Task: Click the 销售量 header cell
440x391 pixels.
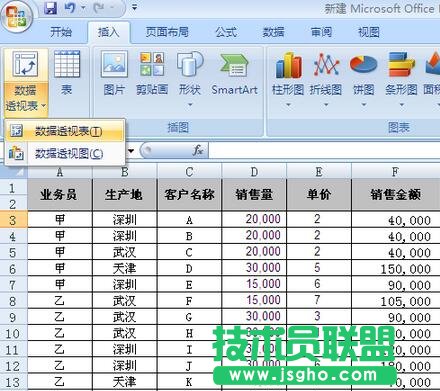Action: pyautogui.click(x=254, y=195)
